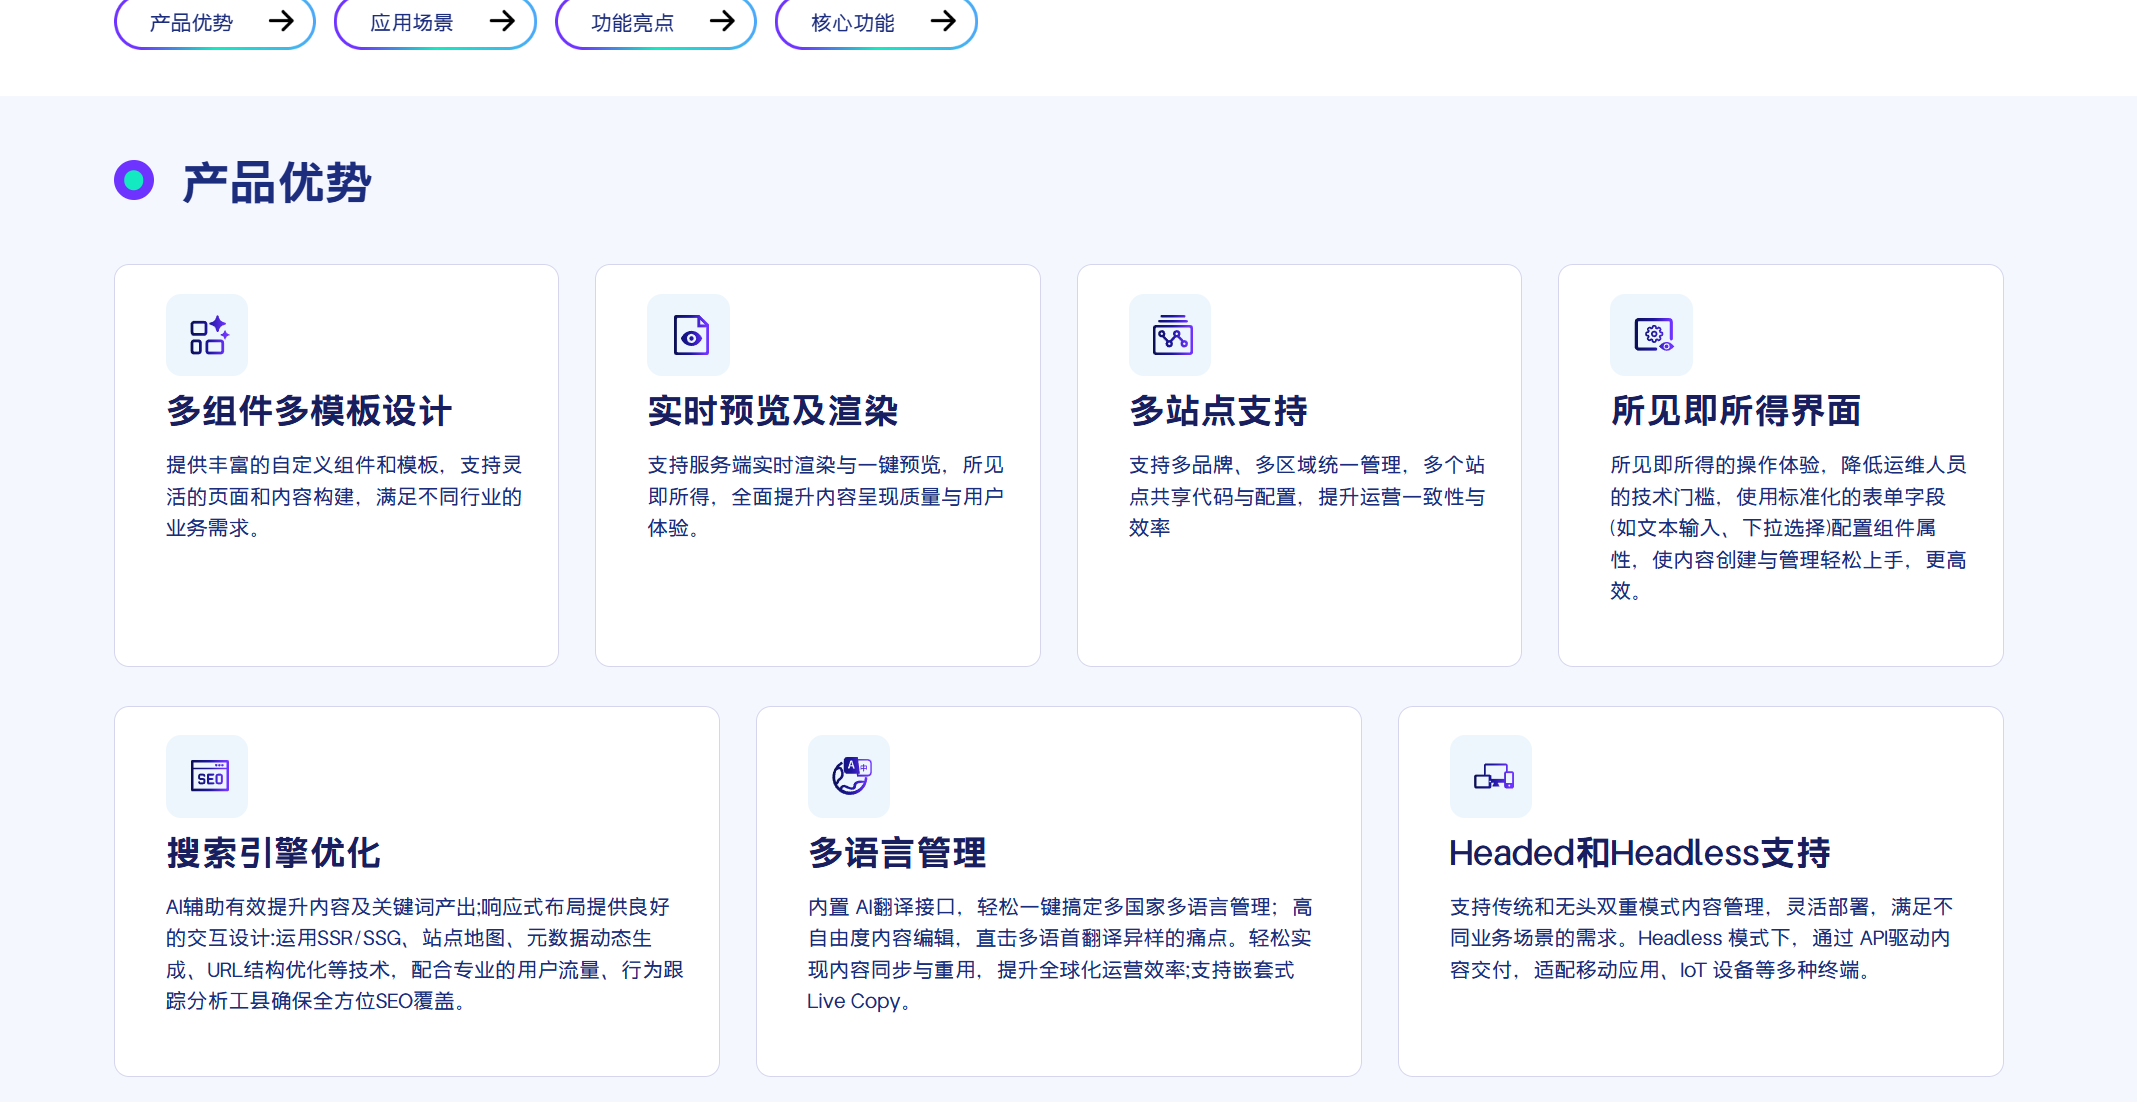Select the 多组件多模板设计 card title
The height and width of the screenshot is (1102, 2137).
(309, 411)
